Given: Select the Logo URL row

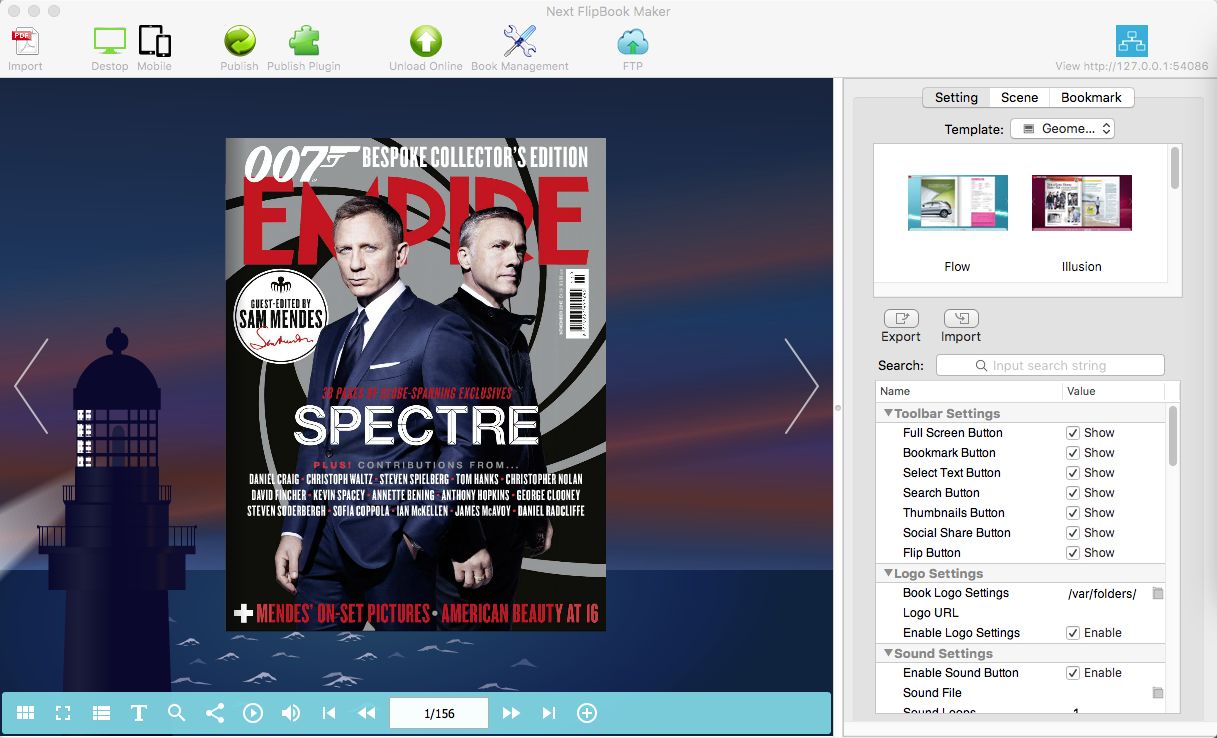Looking at the screenshot, I should point(1021,613).
